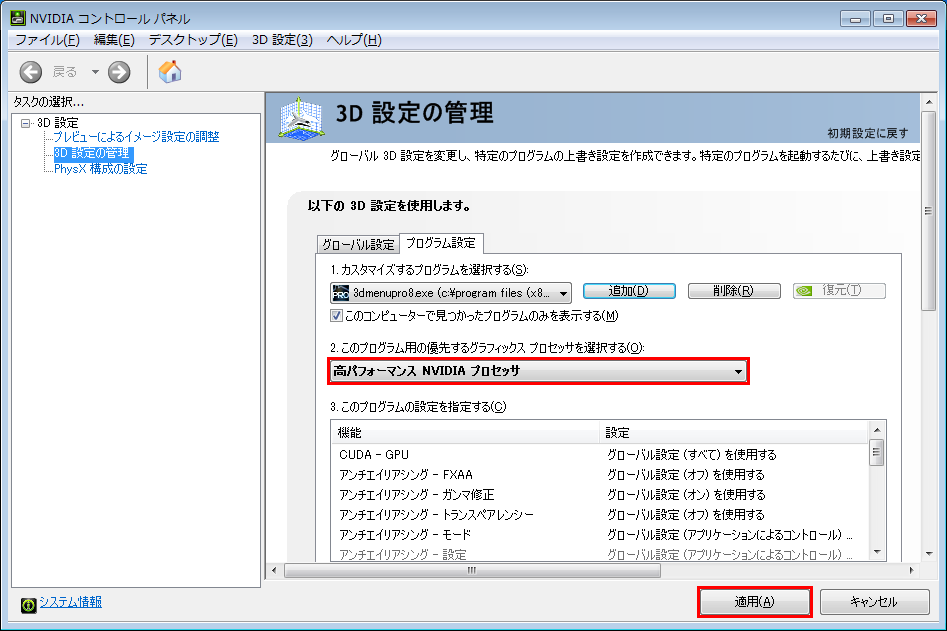Viewport: 947px width, 631px height.
Task: Open the デスクトップ(E) menu
Action: point(193,40)
